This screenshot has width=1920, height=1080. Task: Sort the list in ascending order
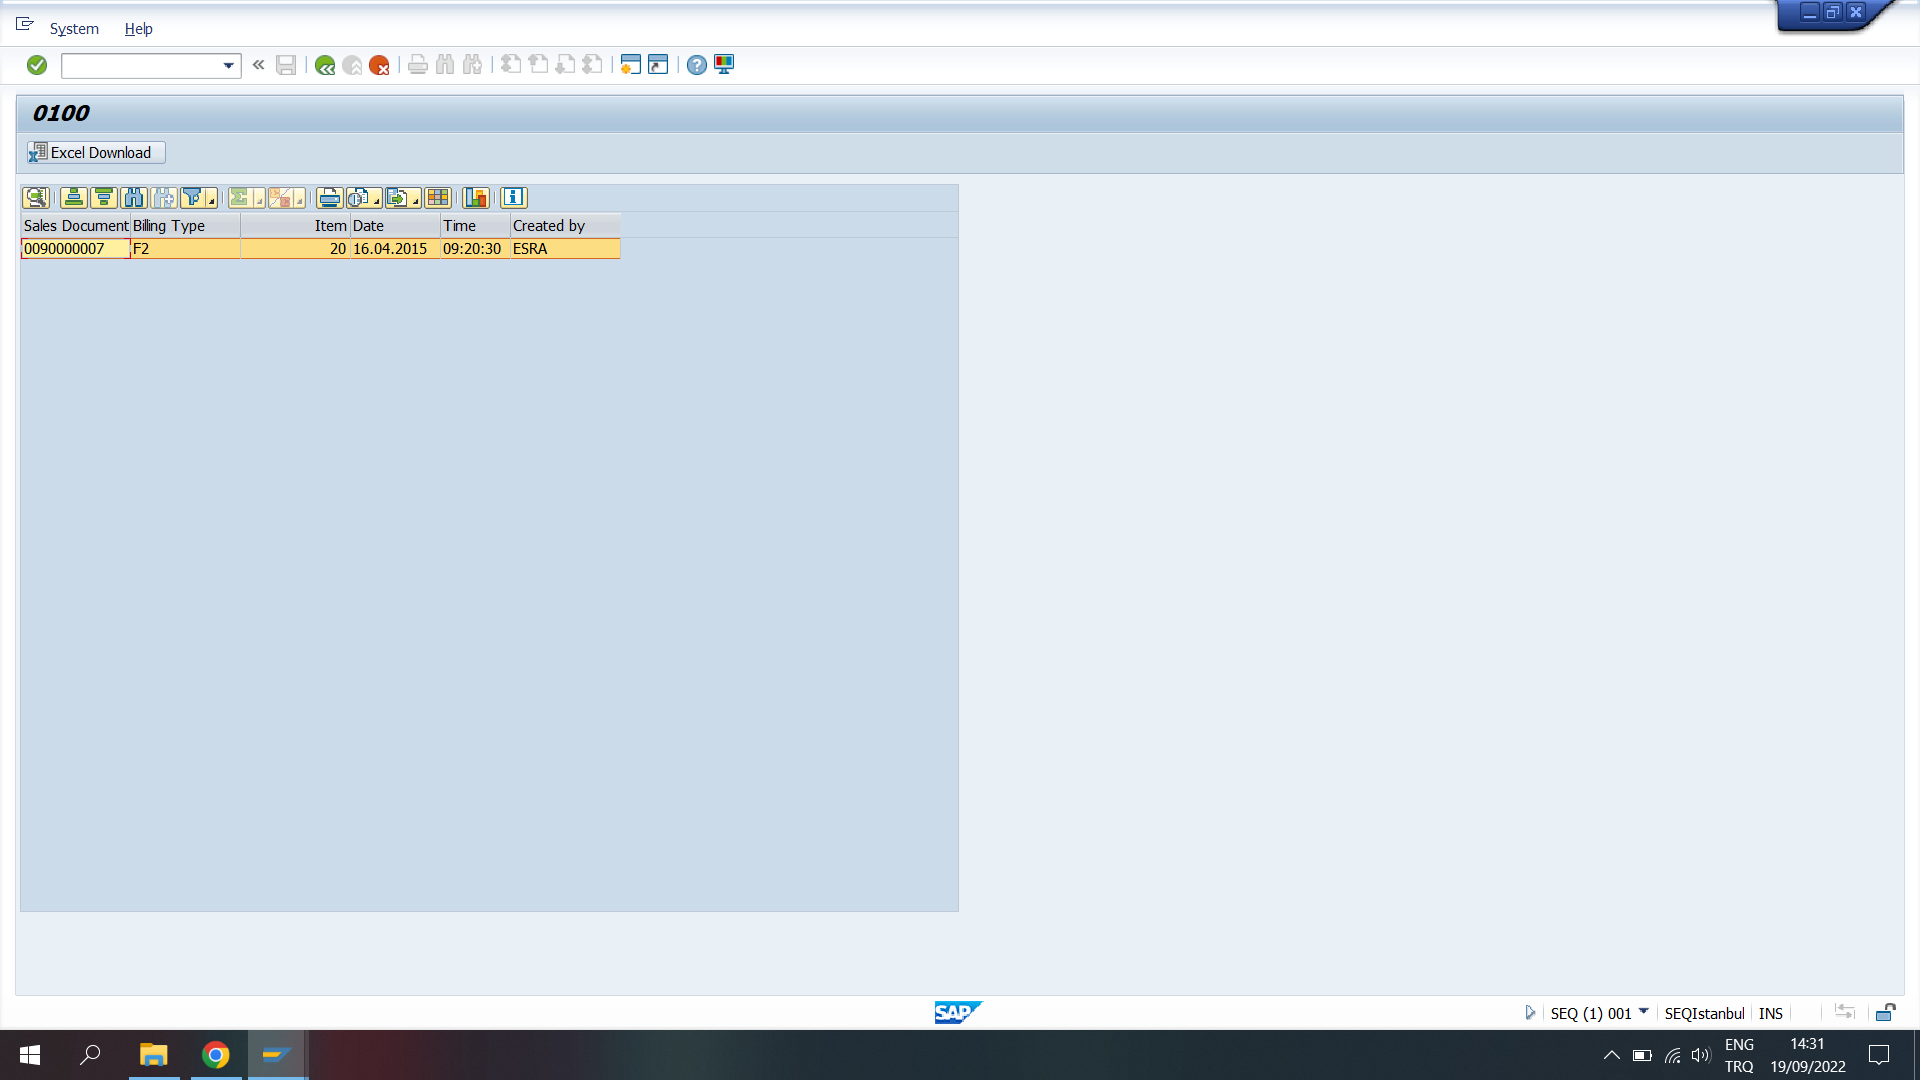tap(73, 198)
